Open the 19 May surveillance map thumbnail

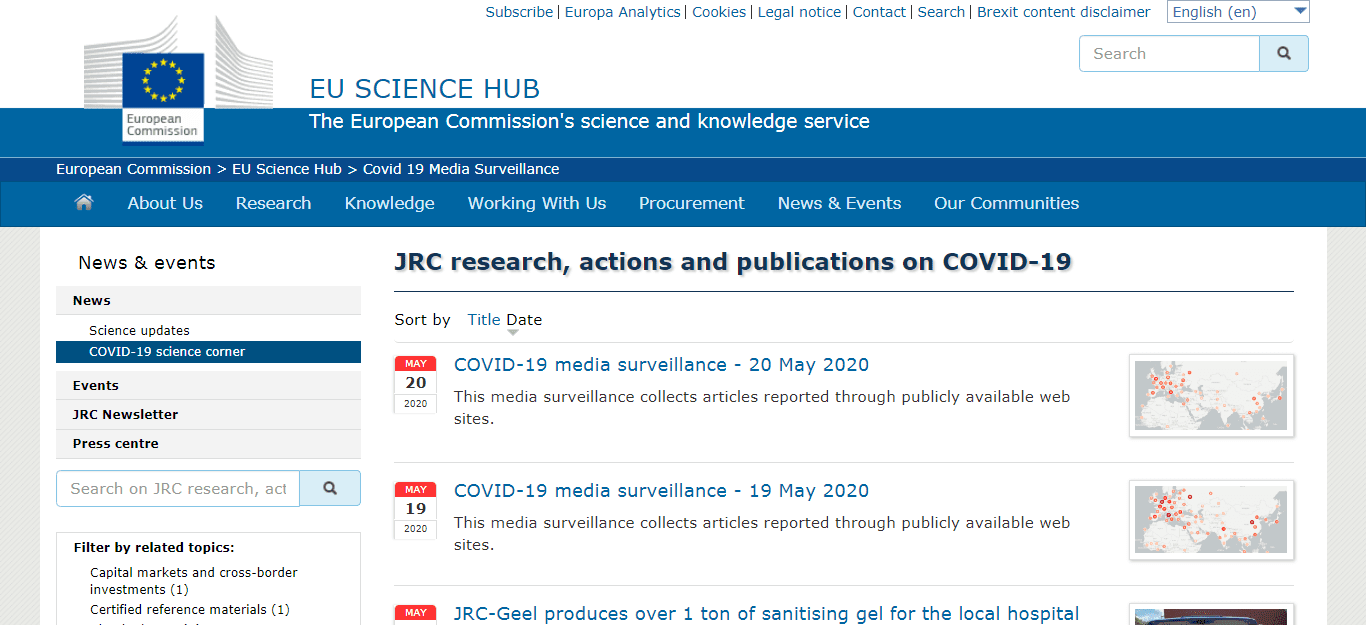tap(1211, 521)
